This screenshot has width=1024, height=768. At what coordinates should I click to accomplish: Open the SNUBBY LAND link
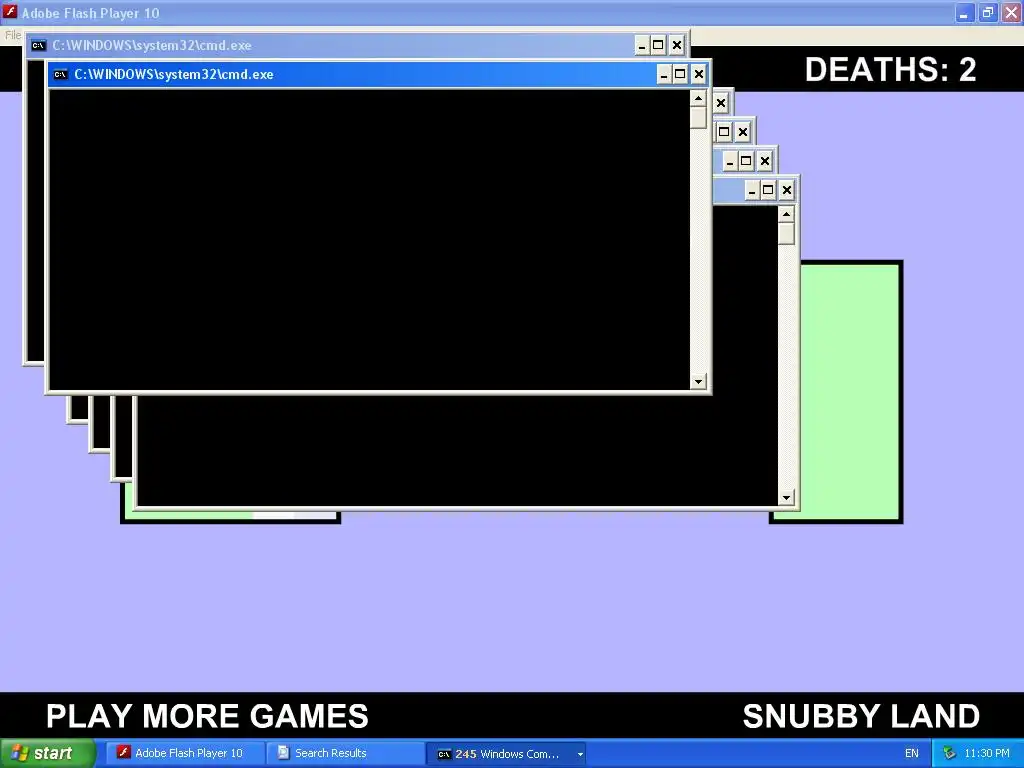[x=861, y=716]
